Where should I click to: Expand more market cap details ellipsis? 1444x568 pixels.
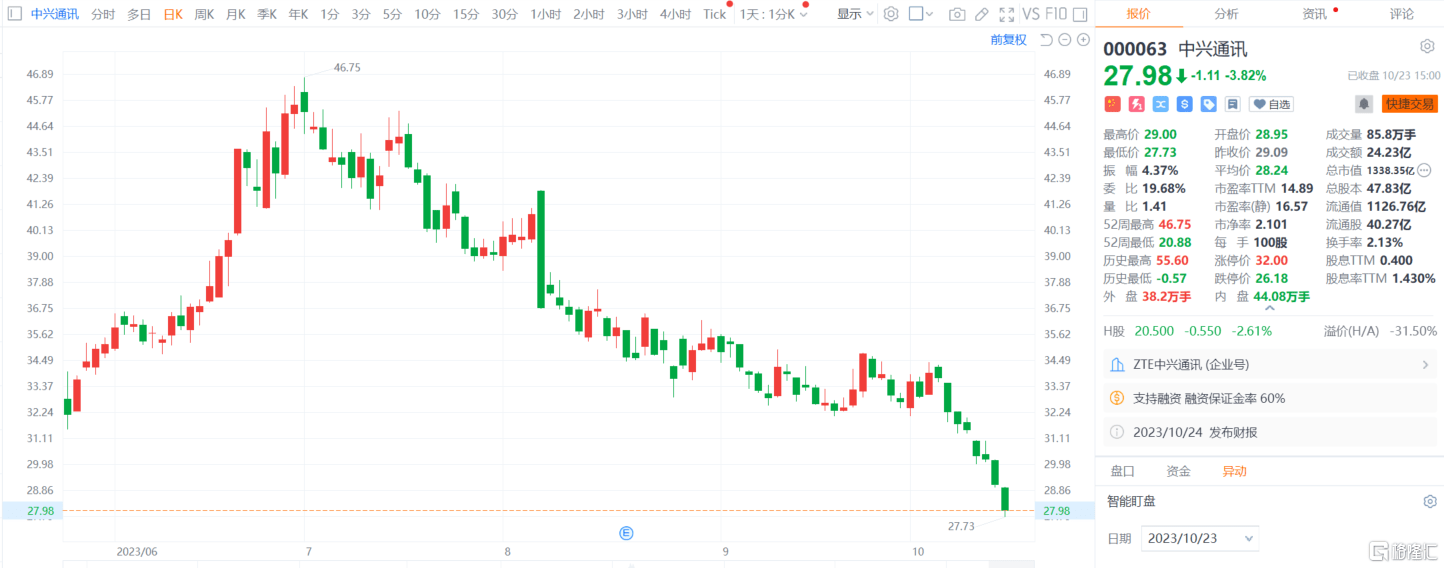click(1424, 170)
